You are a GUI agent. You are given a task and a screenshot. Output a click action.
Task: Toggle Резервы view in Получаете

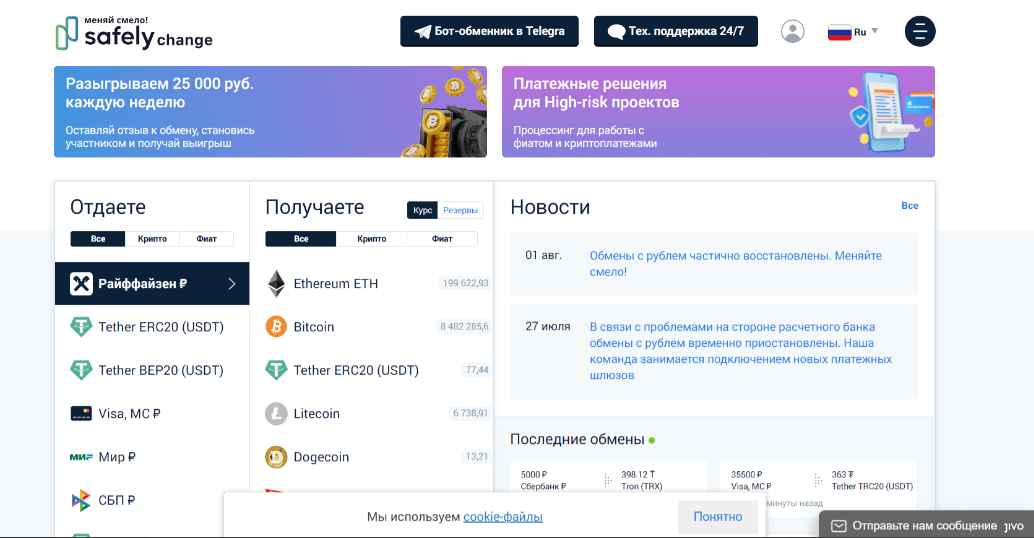pos(460,210)
